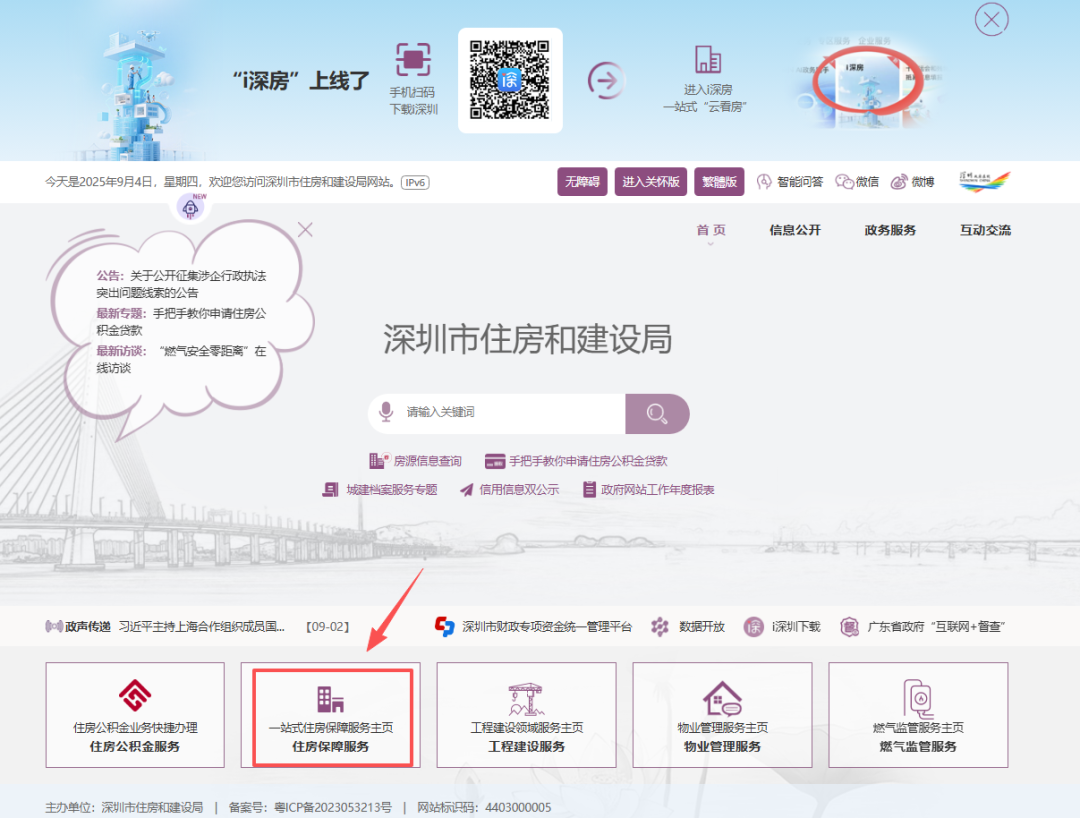This screenshot has width=1080, height=818.
Task: Click the magnifier search button
Action: pos(657,413)
